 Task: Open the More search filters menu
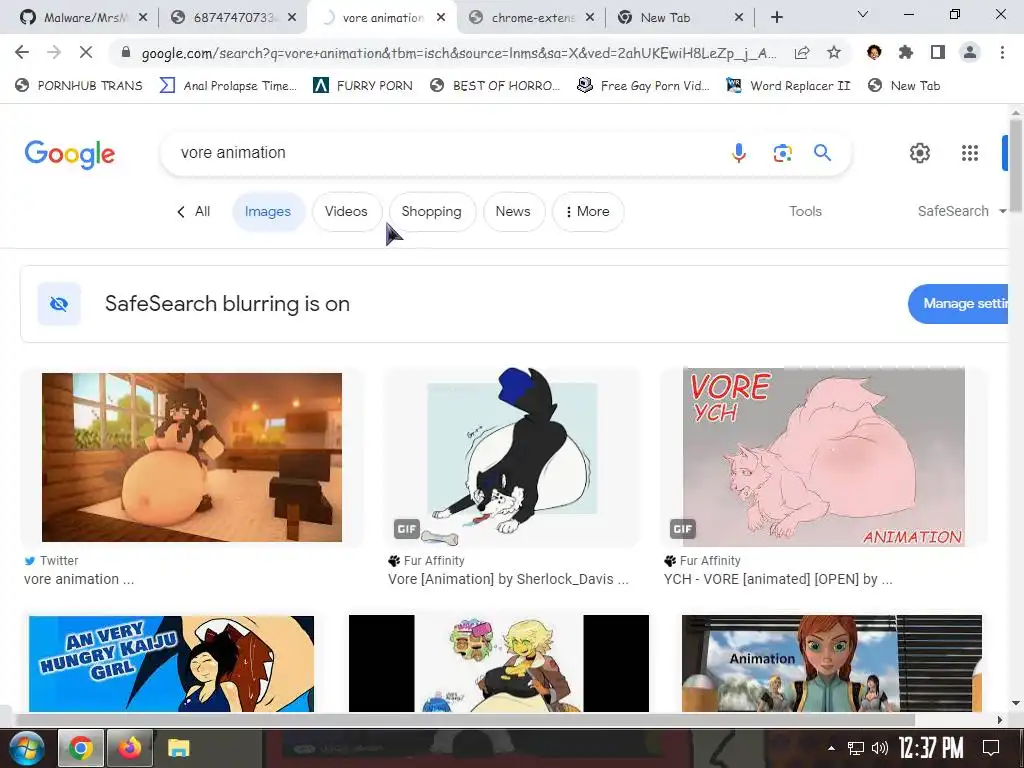coord(588,212)
